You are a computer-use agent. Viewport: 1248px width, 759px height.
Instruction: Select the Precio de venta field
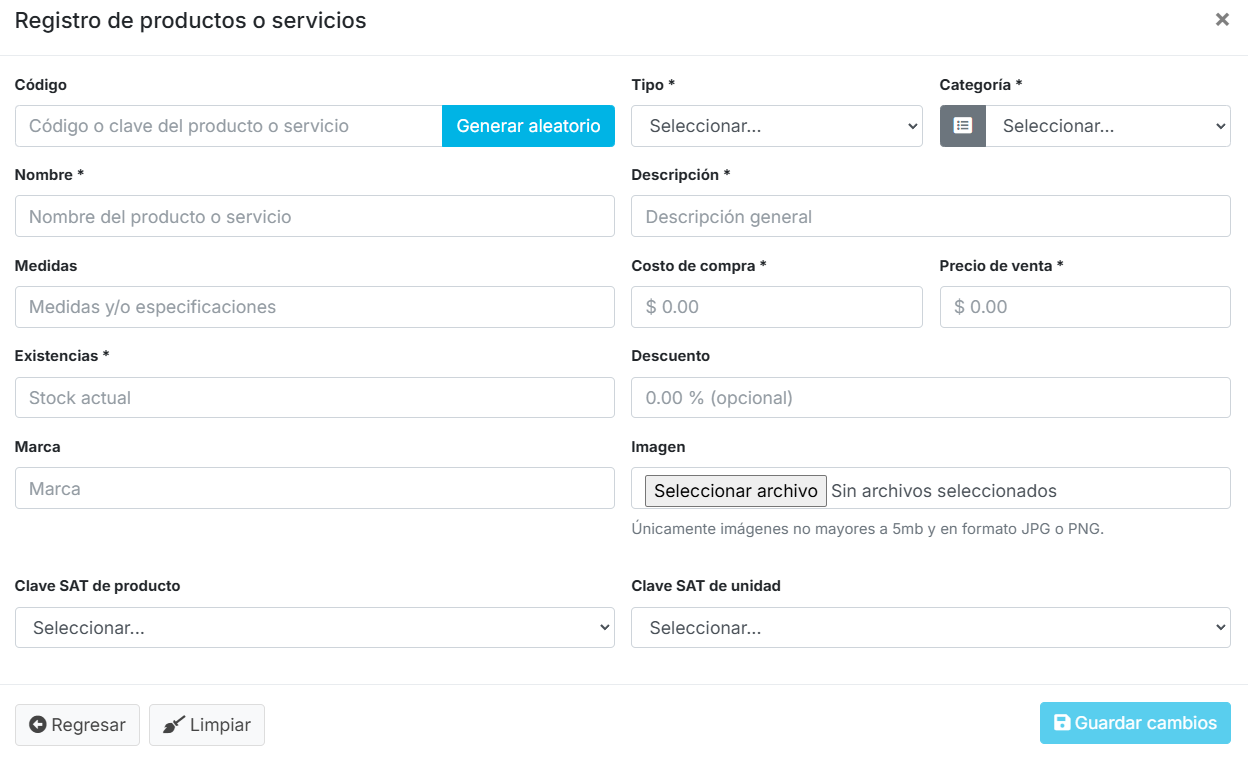[x=1085, y=307]
